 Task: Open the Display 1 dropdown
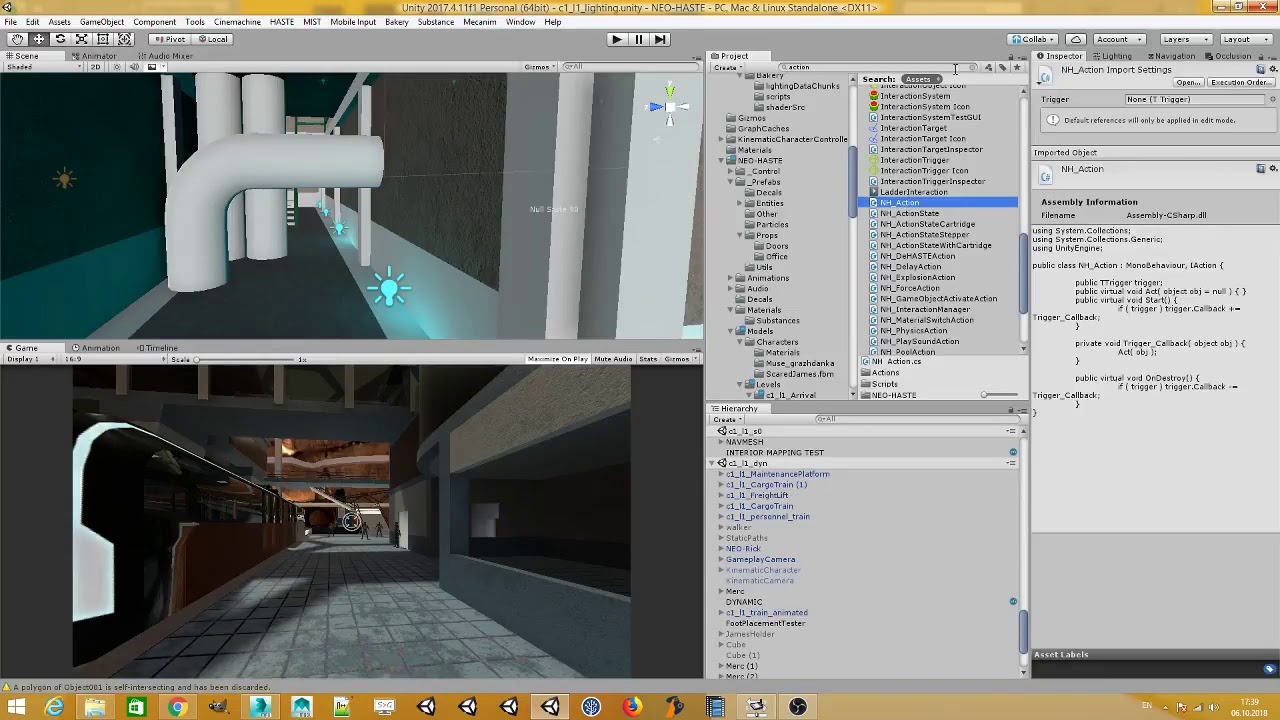[x=32, y=359]
